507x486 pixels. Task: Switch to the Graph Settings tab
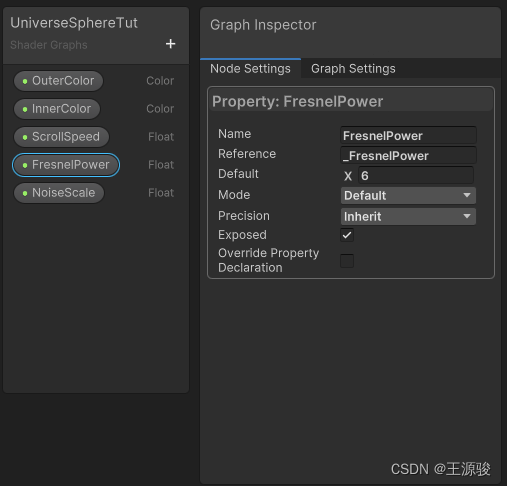[x=353, y=69]
